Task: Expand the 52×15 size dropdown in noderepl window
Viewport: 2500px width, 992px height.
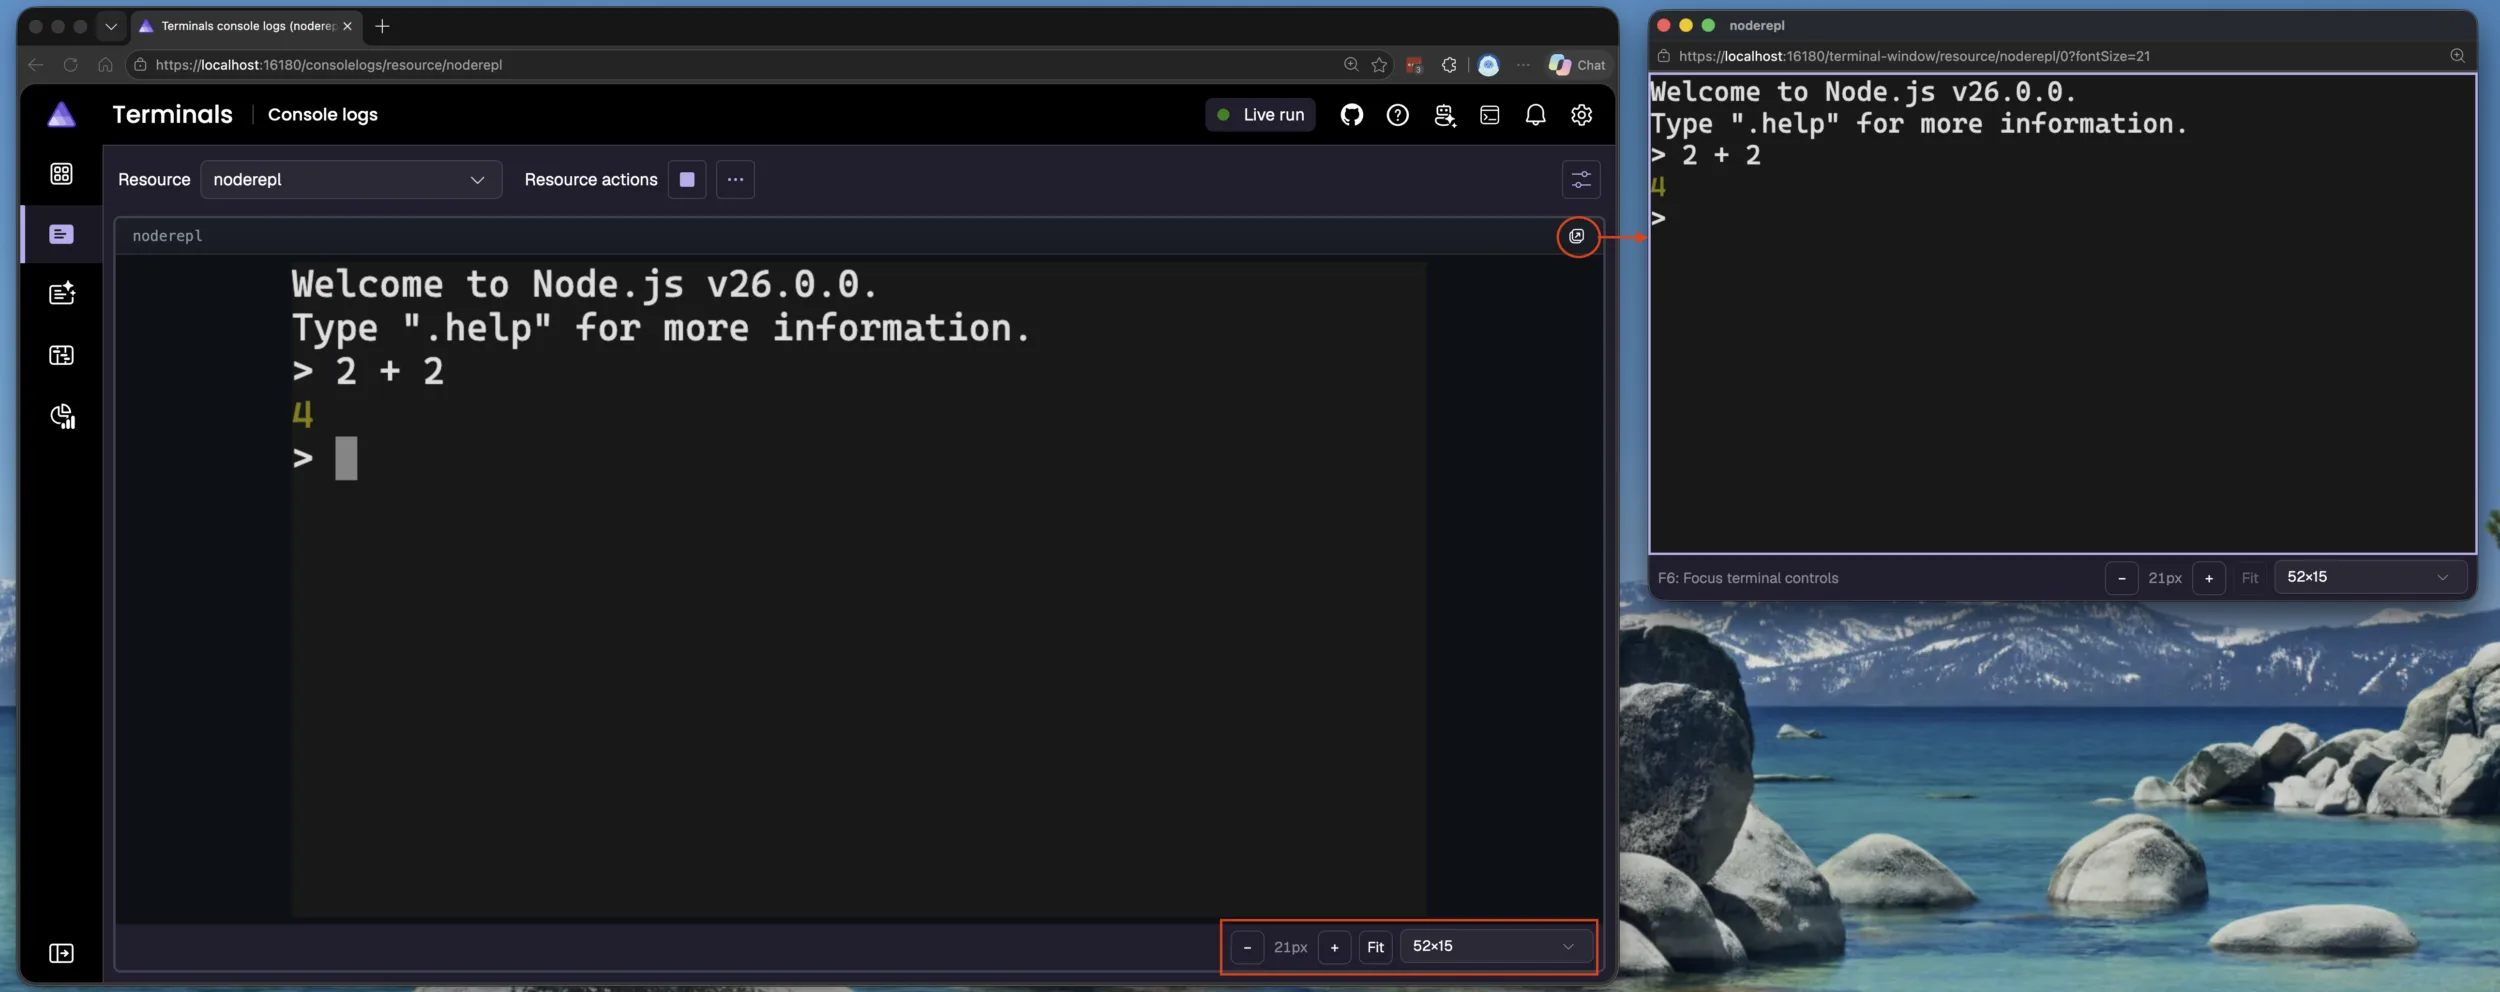Action: click(2370, 577)
